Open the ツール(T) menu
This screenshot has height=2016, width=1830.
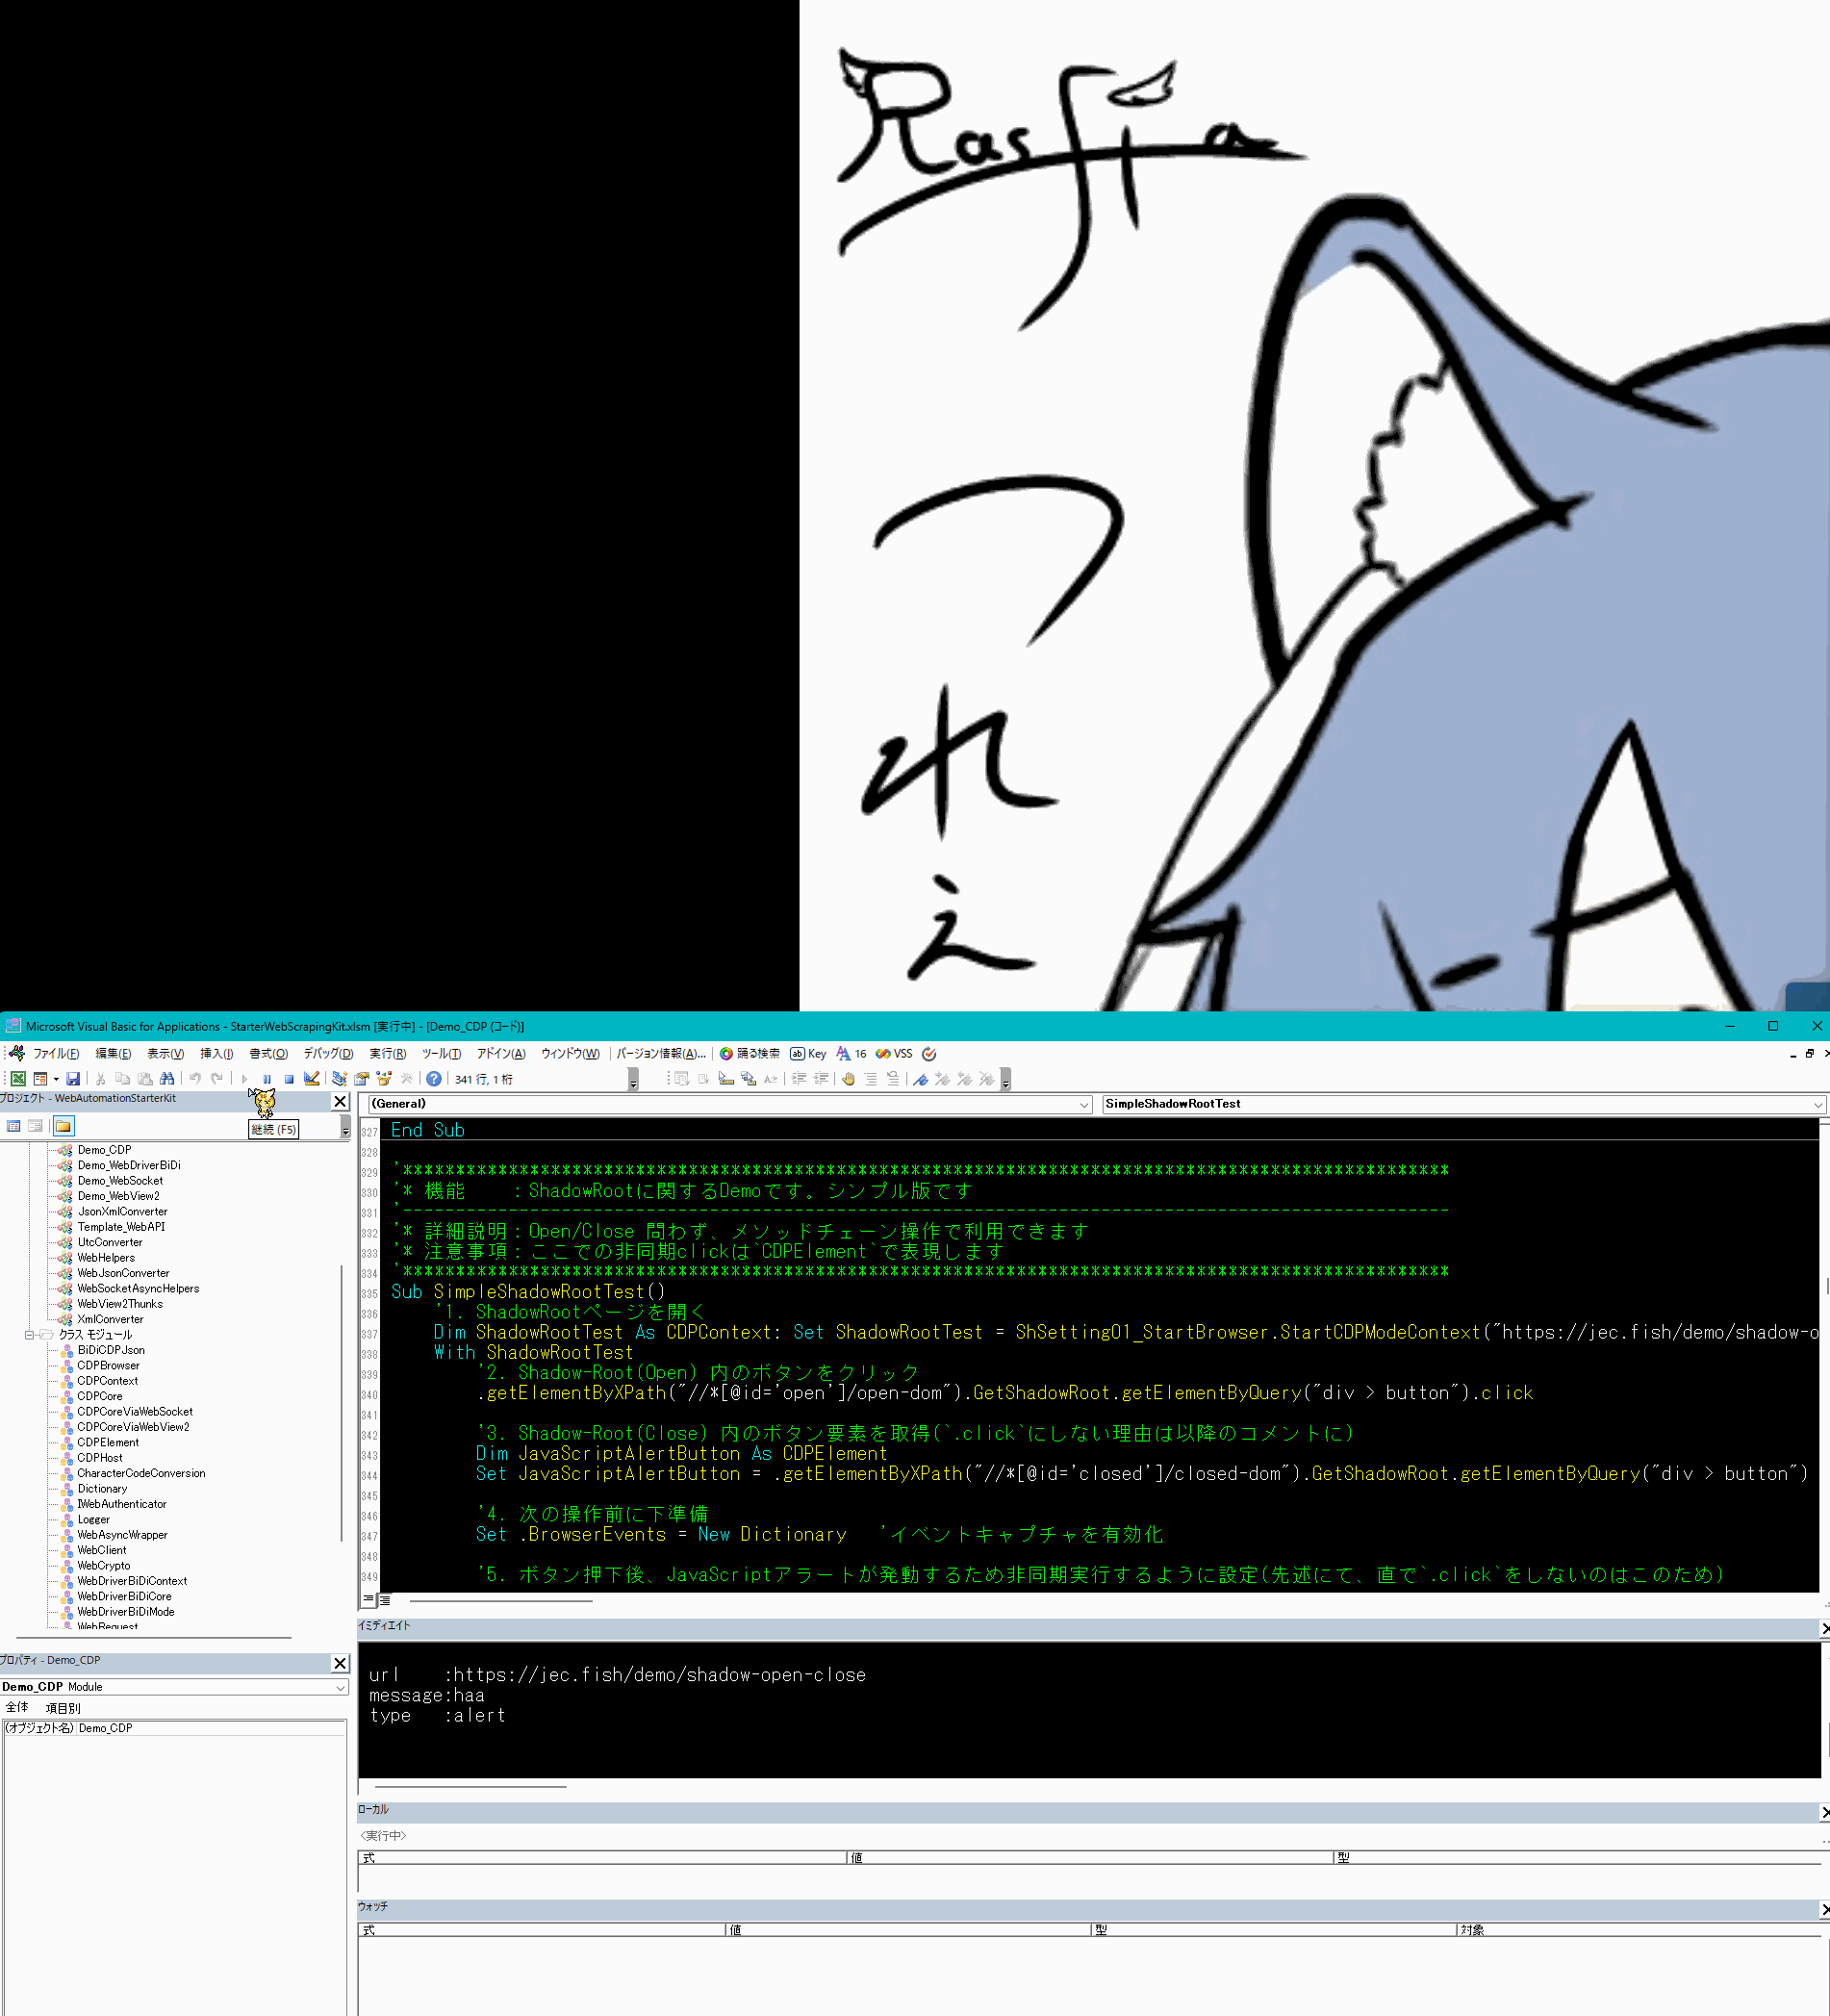point(441,1054)
